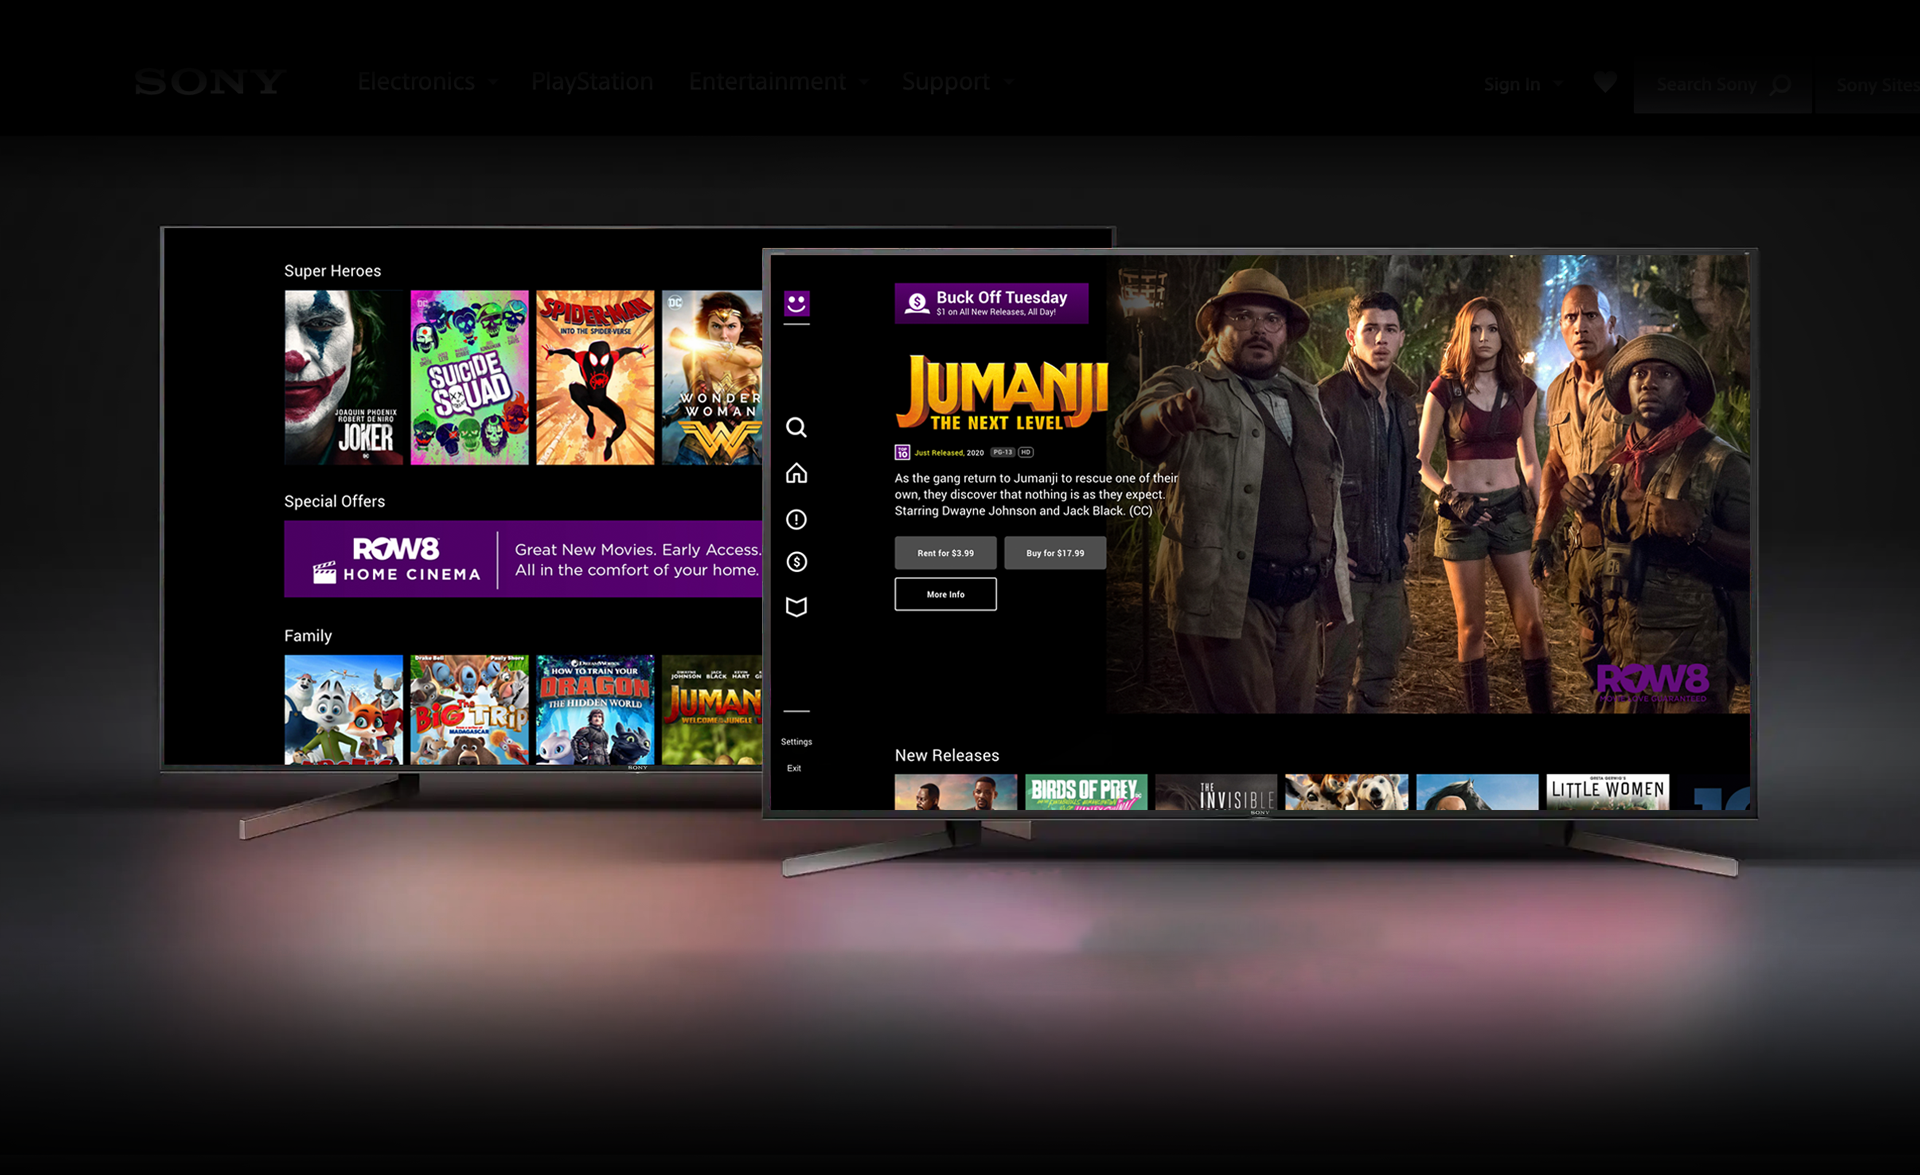Click the Buck Off Tuesday dollar badge icon
The width and height of the screenshot is (1920, 1175).
pos(917,303)
